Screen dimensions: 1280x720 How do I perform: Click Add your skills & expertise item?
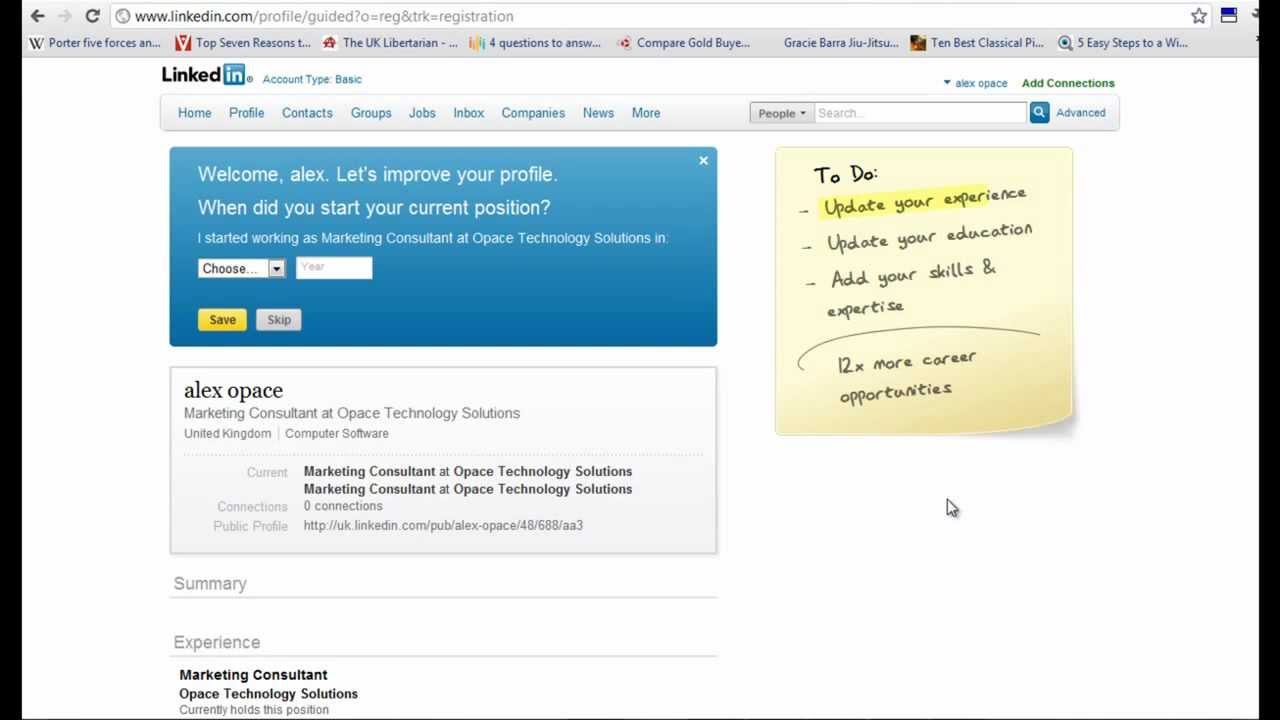(x=912, y=288)
